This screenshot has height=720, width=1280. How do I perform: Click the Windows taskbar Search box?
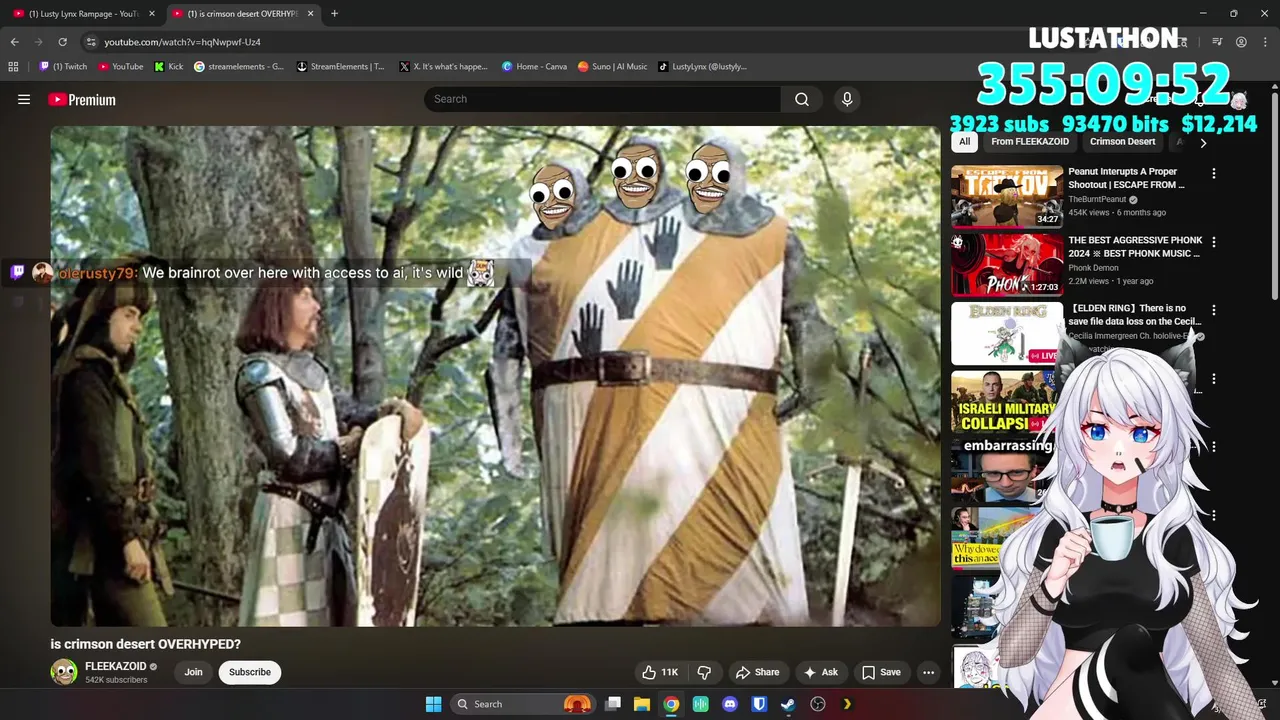523,704
